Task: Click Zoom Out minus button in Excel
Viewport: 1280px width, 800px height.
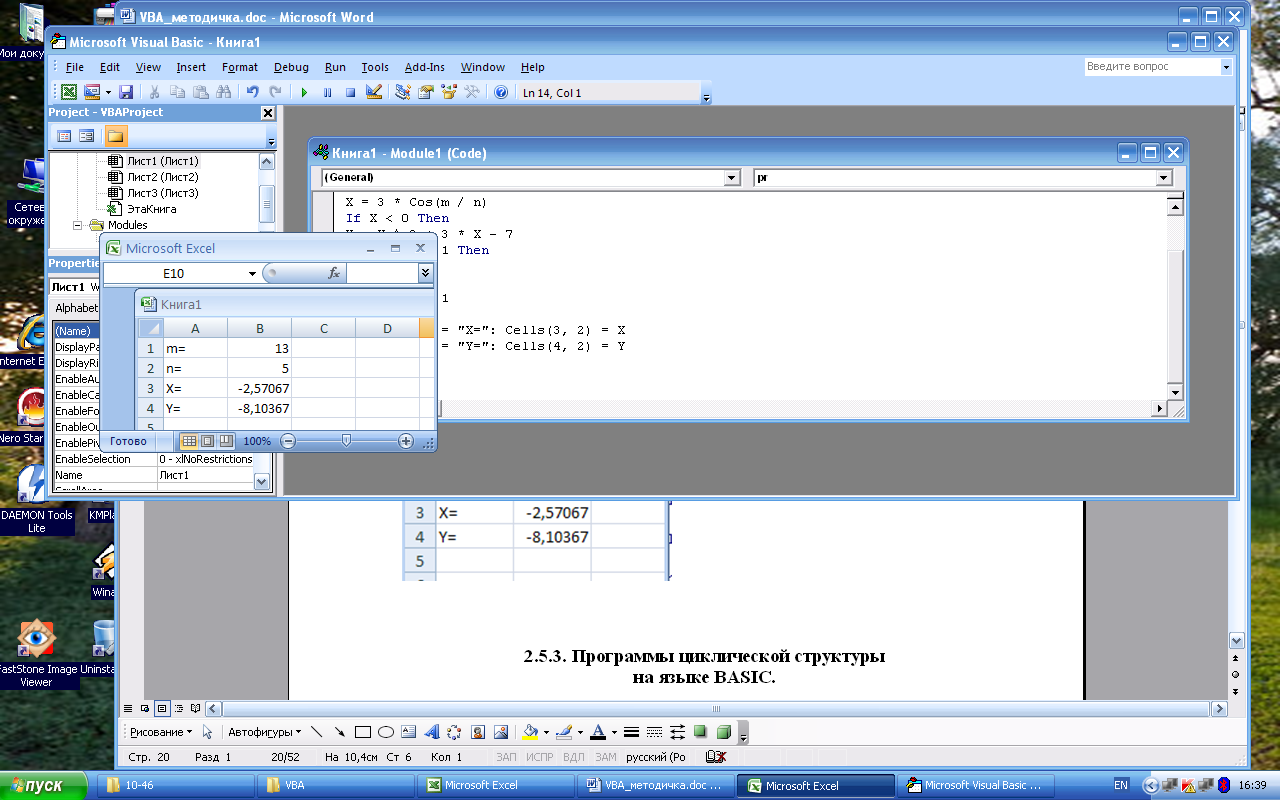Action: [288, 441]
